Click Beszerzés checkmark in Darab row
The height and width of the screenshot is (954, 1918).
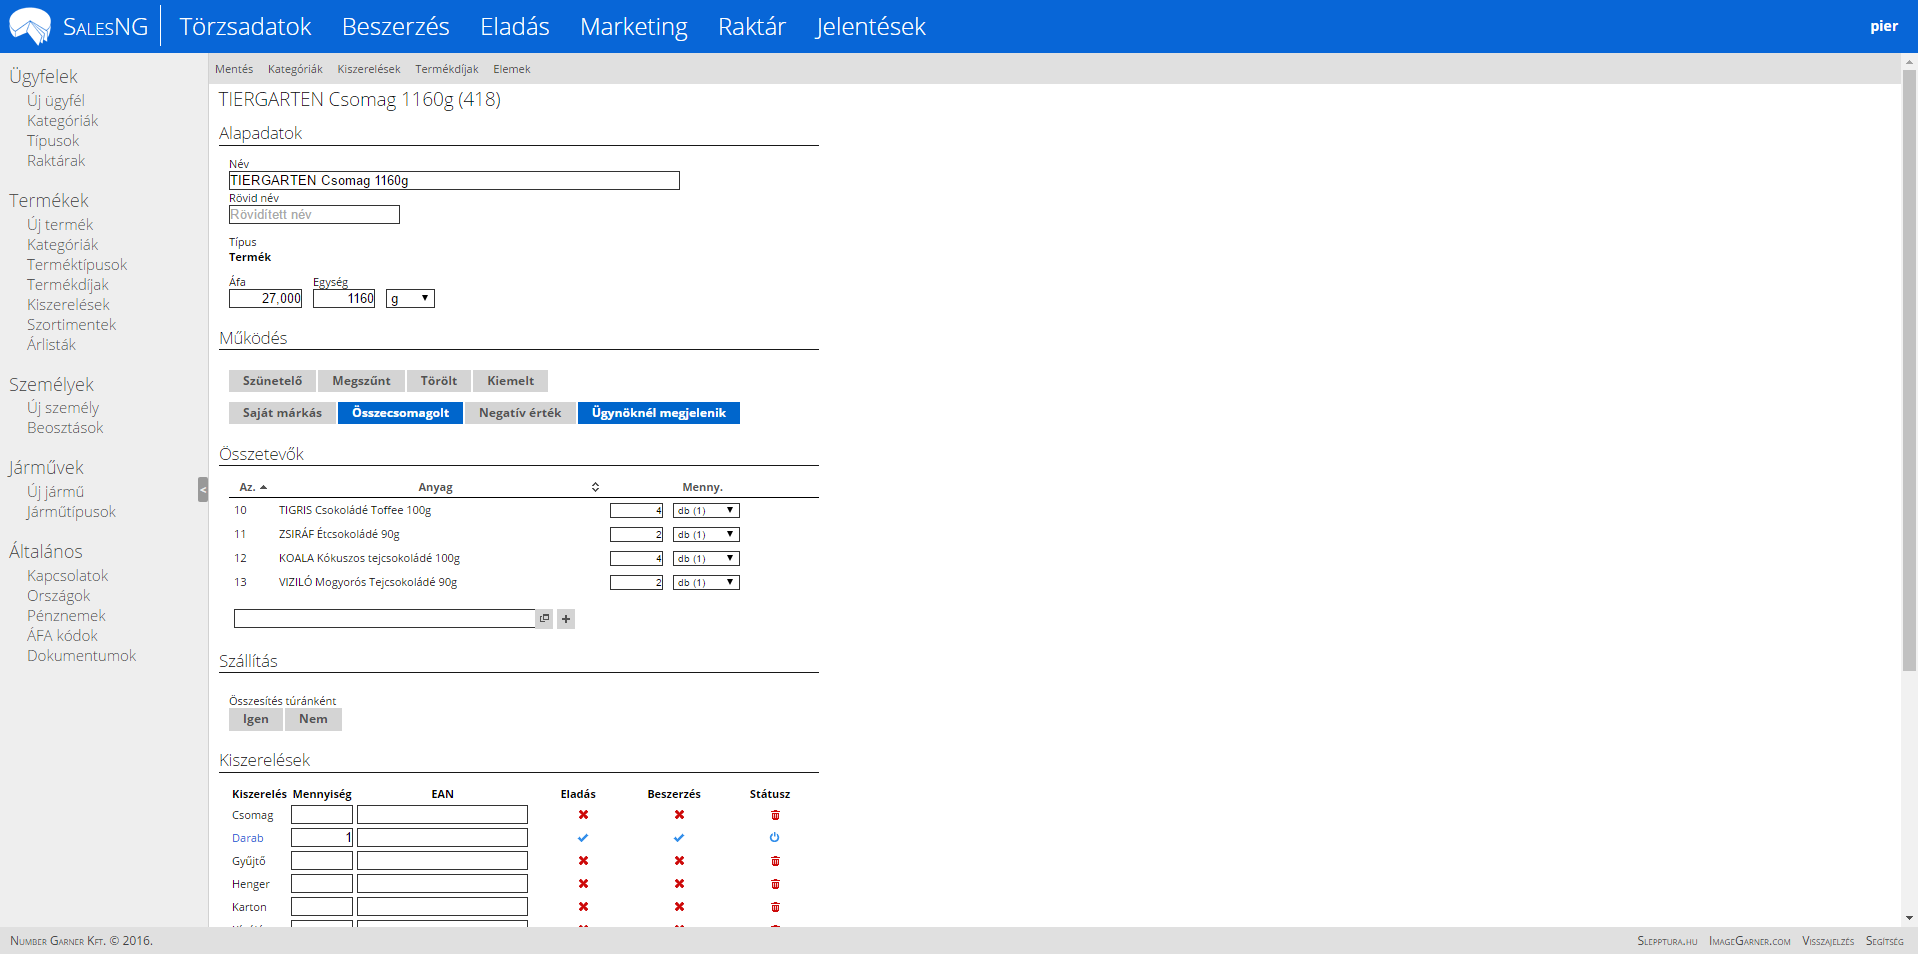(679, 838)
